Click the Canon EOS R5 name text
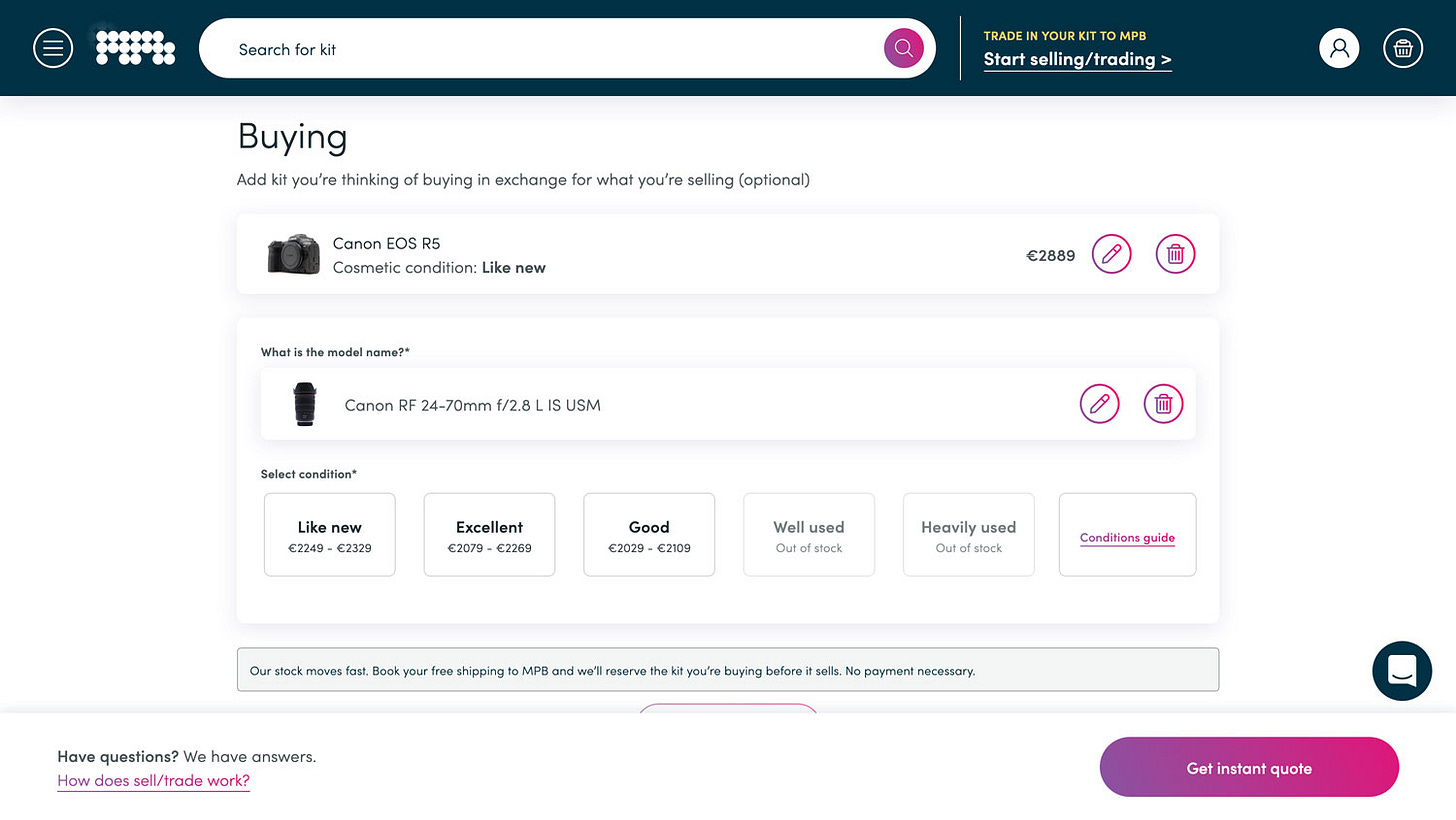1456x820 pixels. tap(386, 243)
